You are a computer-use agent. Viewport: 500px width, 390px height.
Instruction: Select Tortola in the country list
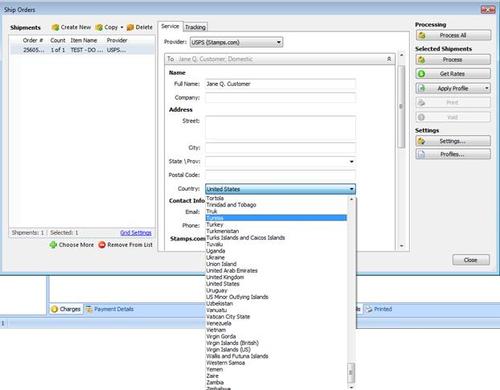pyautogui.click(x=276, y=198)
